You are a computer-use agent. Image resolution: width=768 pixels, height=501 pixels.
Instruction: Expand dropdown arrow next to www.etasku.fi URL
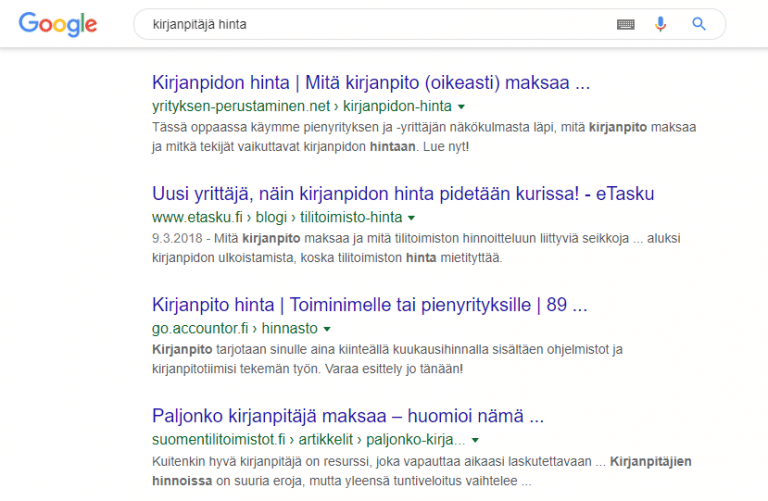point(411,217)
